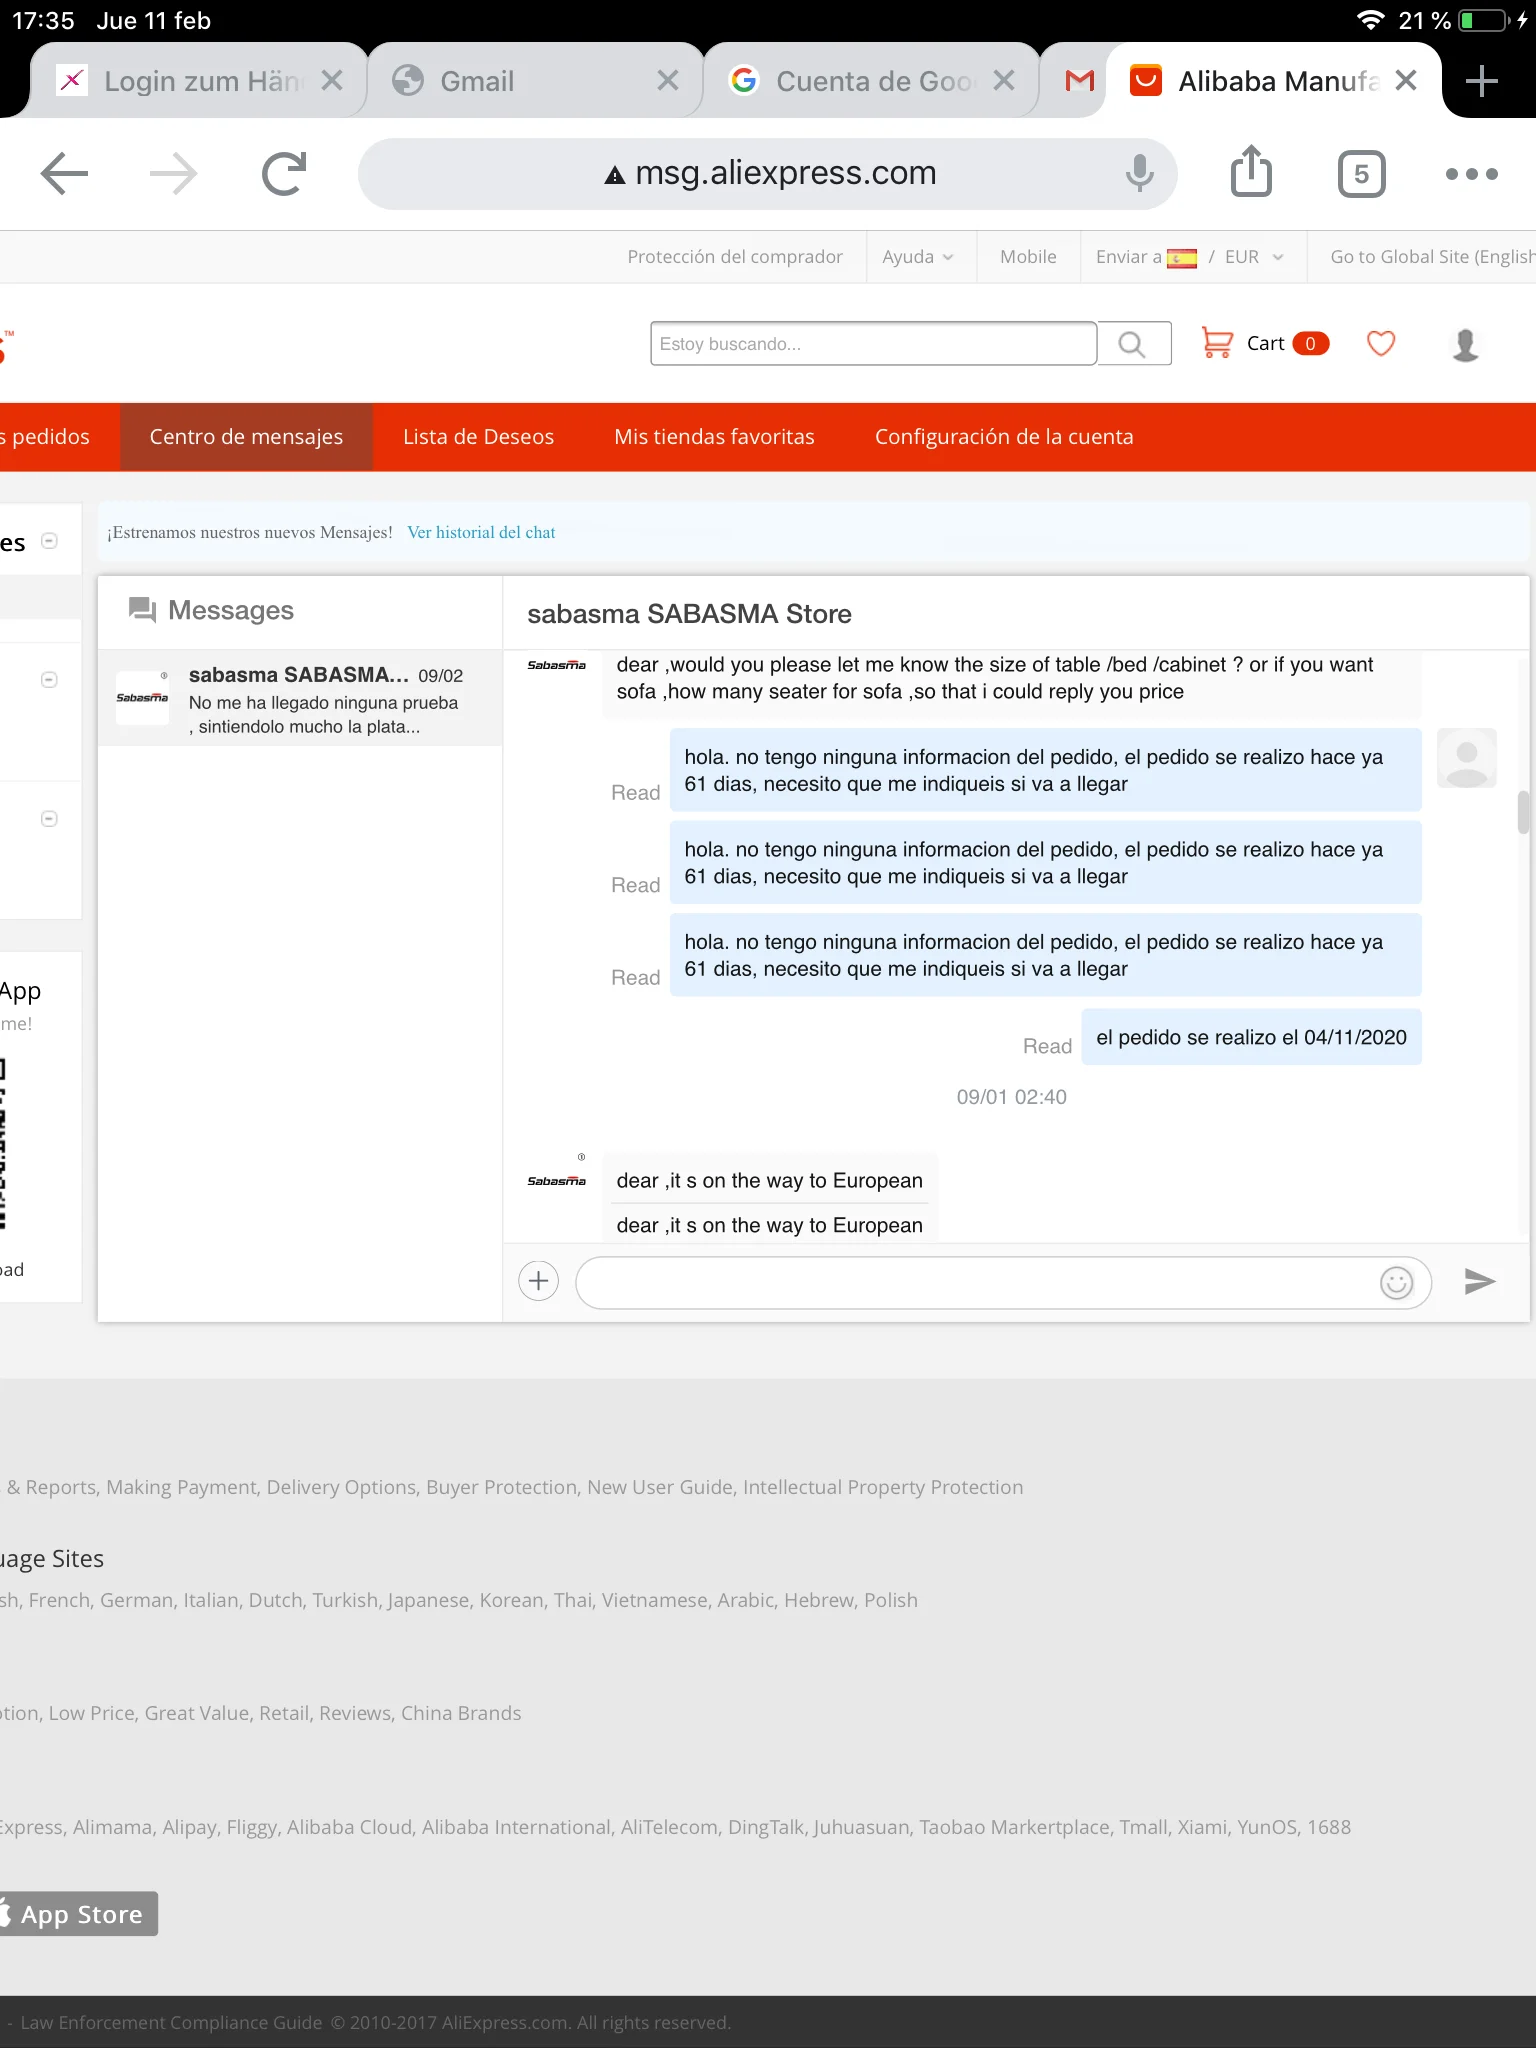Click the Sabasma store avatar in conversation list
Viewport: 1536px width, 2048px height.
[x=142, y=698]
